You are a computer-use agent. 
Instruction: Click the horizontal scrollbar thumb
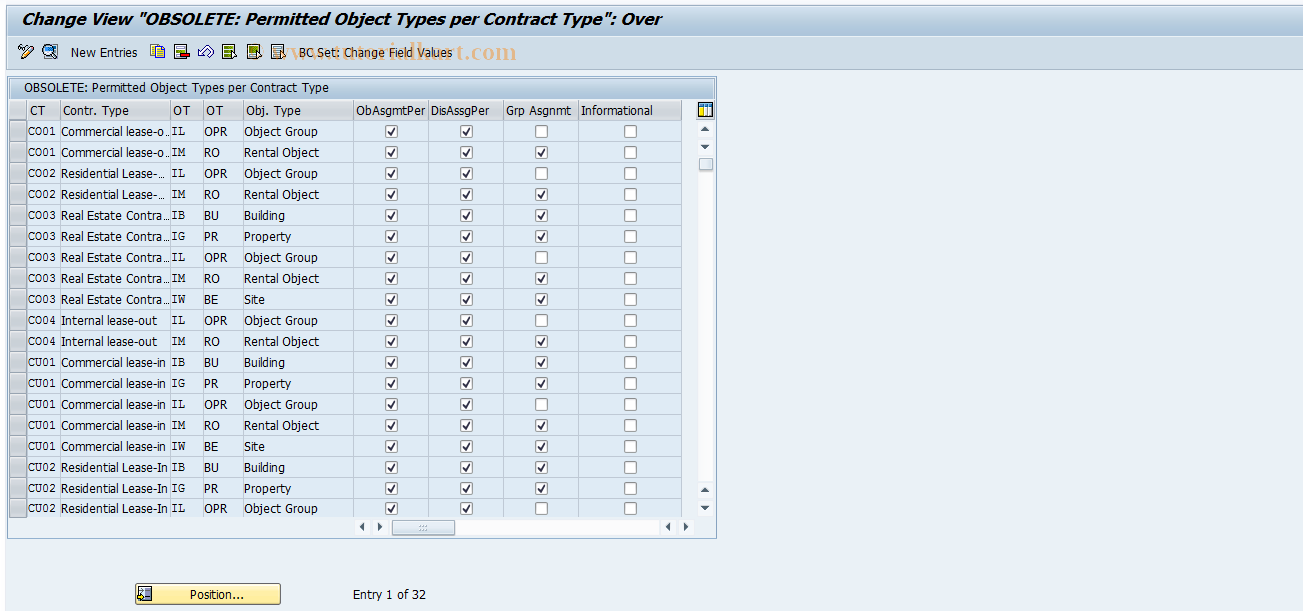point(423,527)
